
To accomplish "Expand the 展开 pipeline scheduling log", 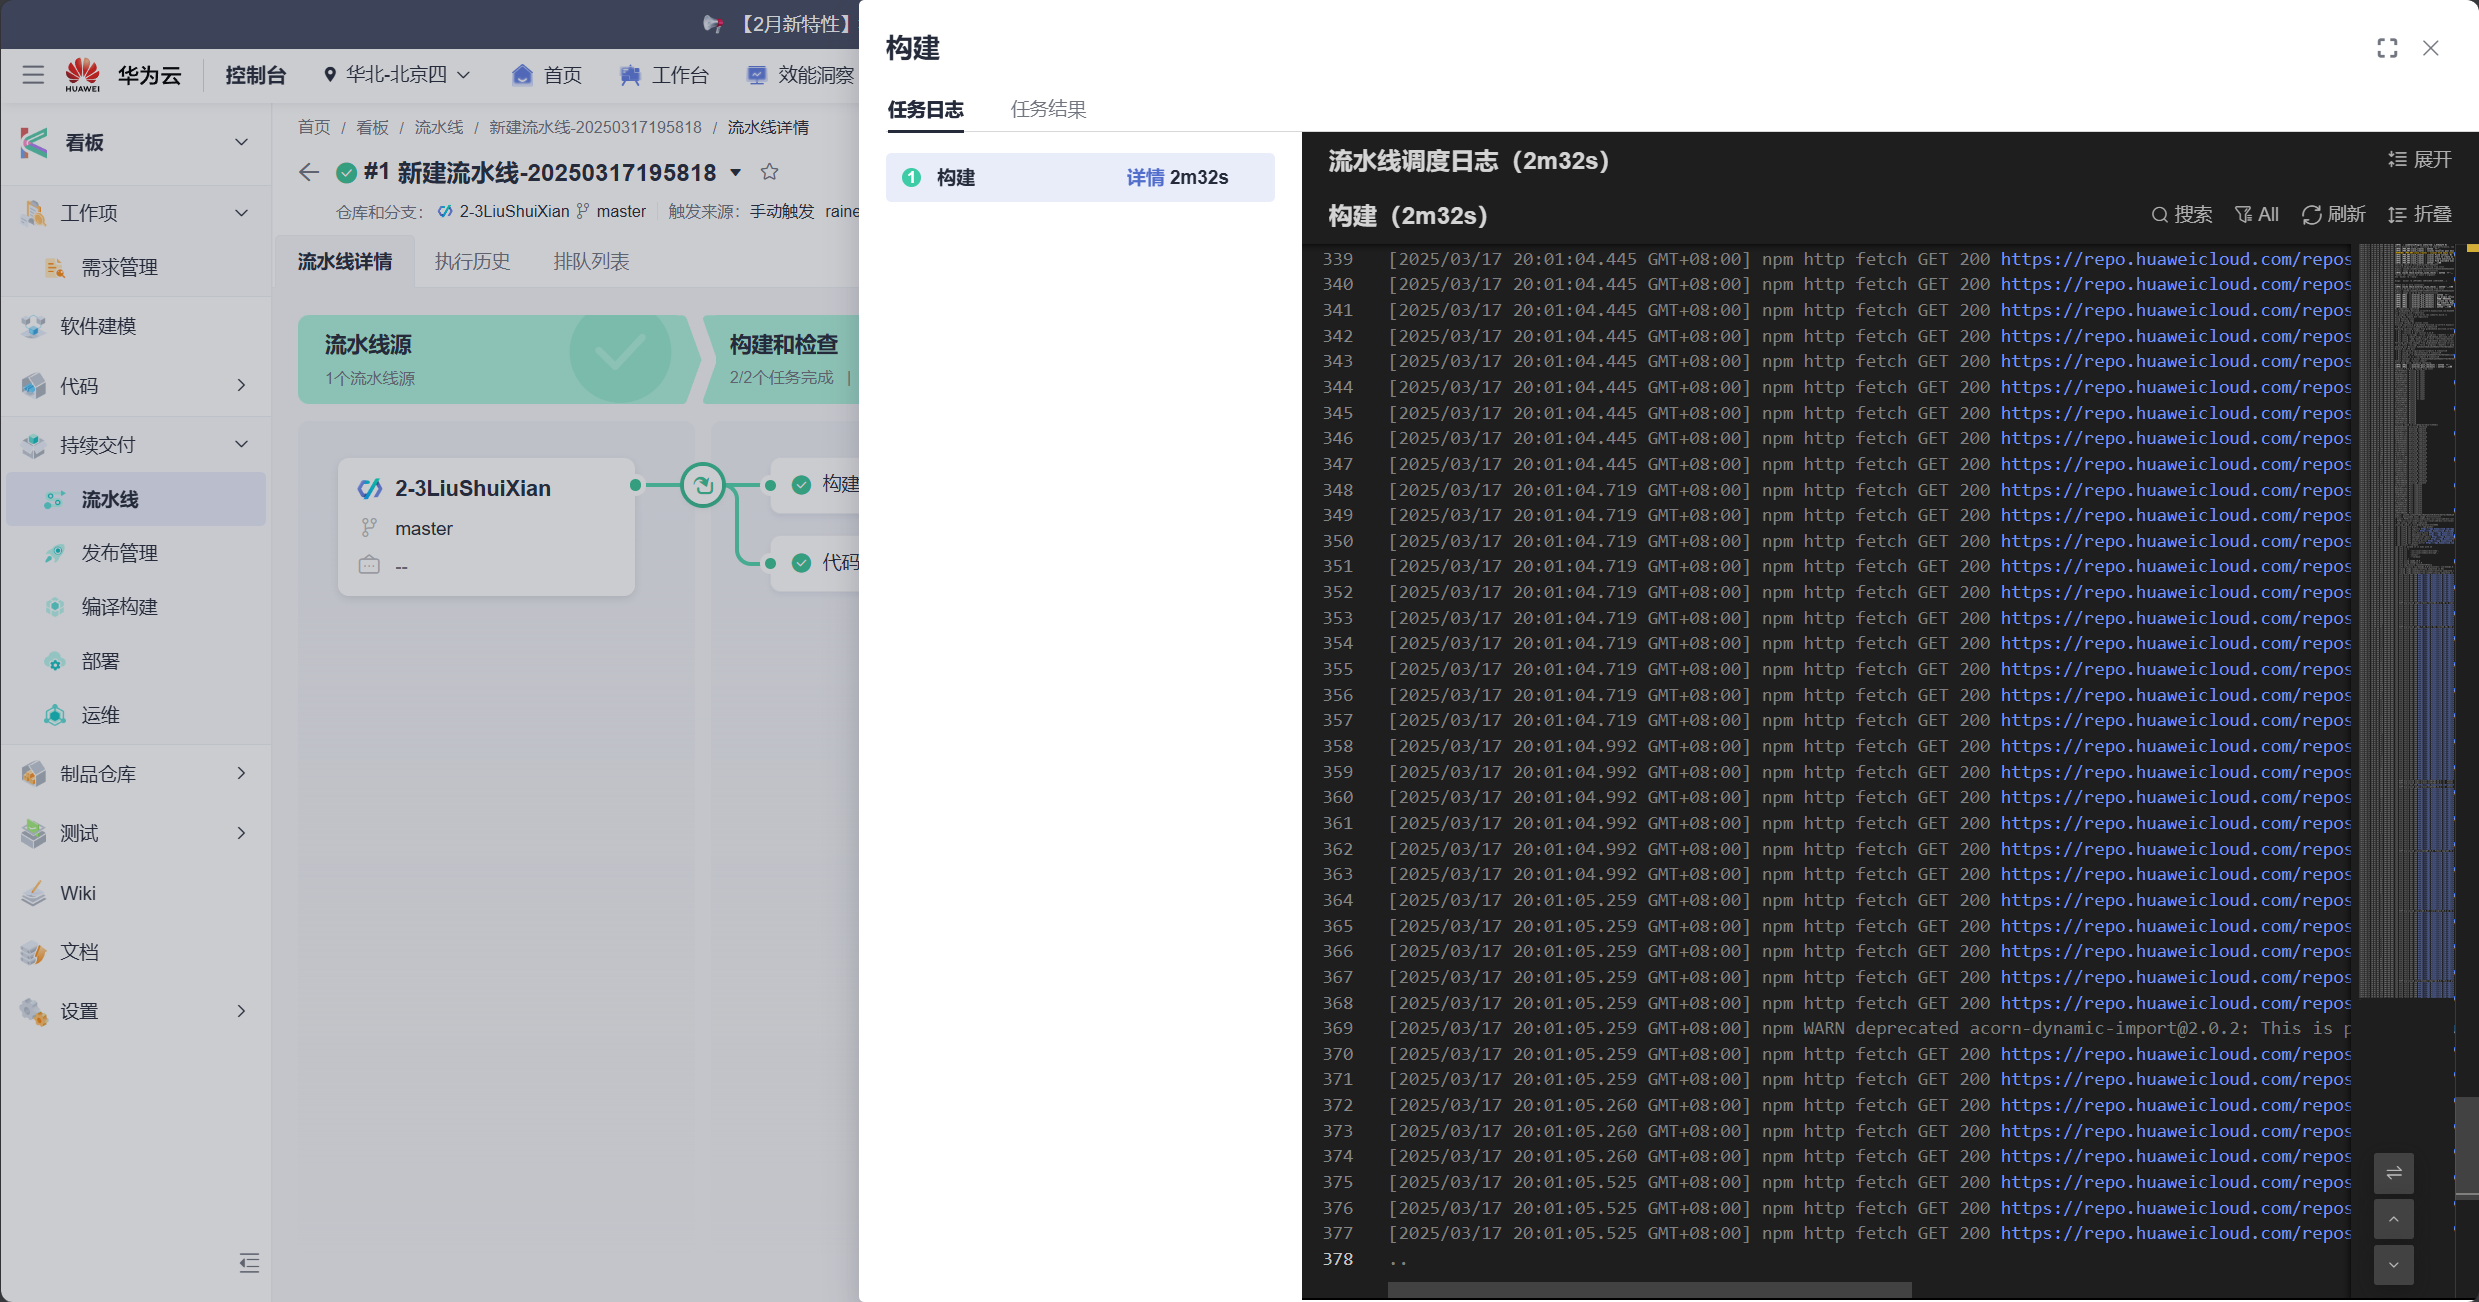I will coord(2419,160).
